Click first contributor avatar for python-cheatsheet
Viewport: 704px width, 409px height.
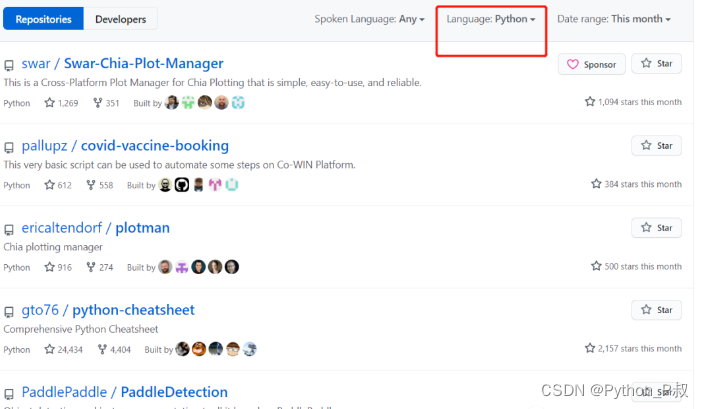[x=182, y=349]
